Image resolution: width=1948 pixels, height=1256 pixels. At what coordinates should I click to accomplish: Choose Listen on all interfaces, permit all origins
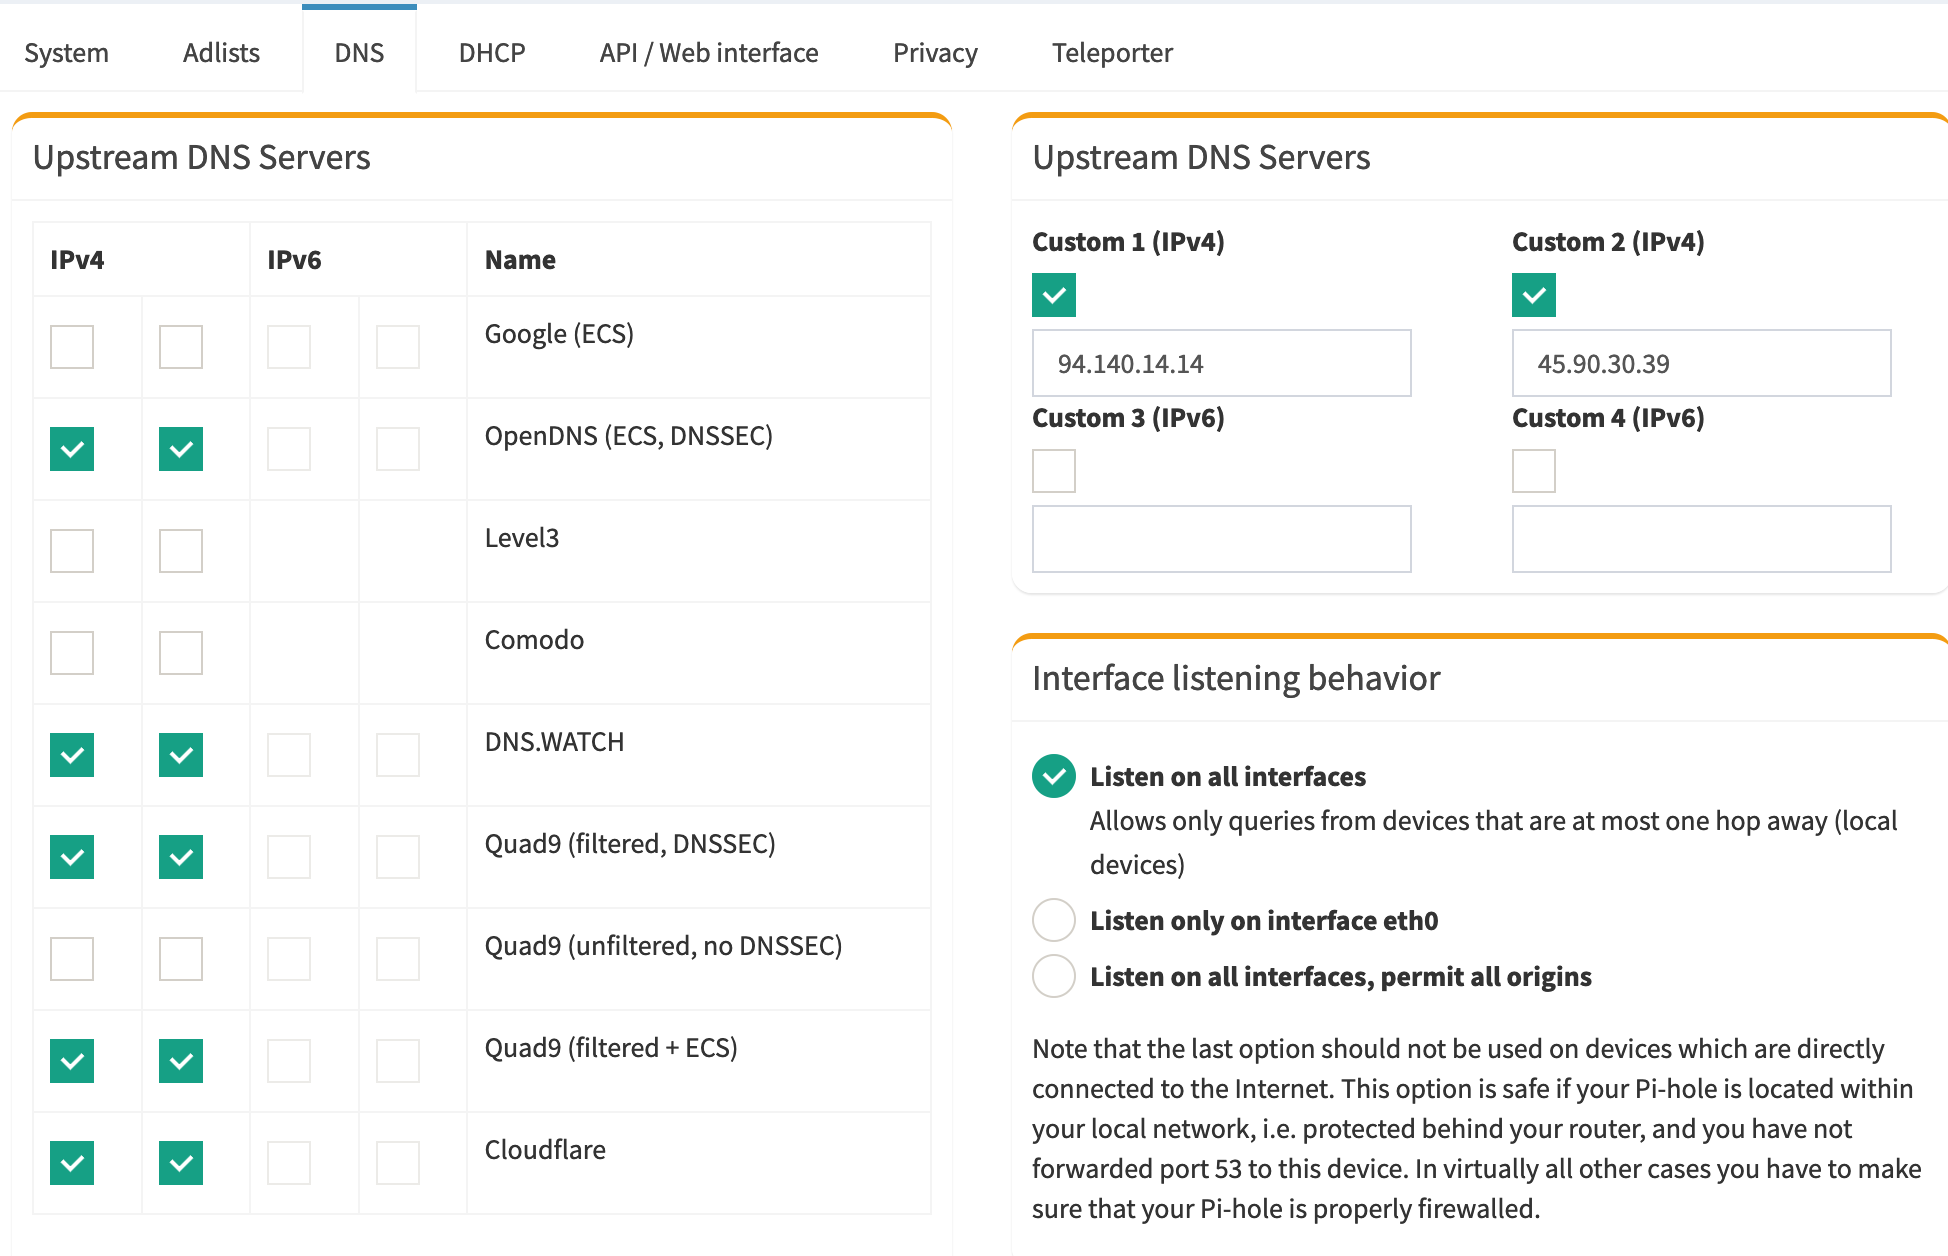1053,976
